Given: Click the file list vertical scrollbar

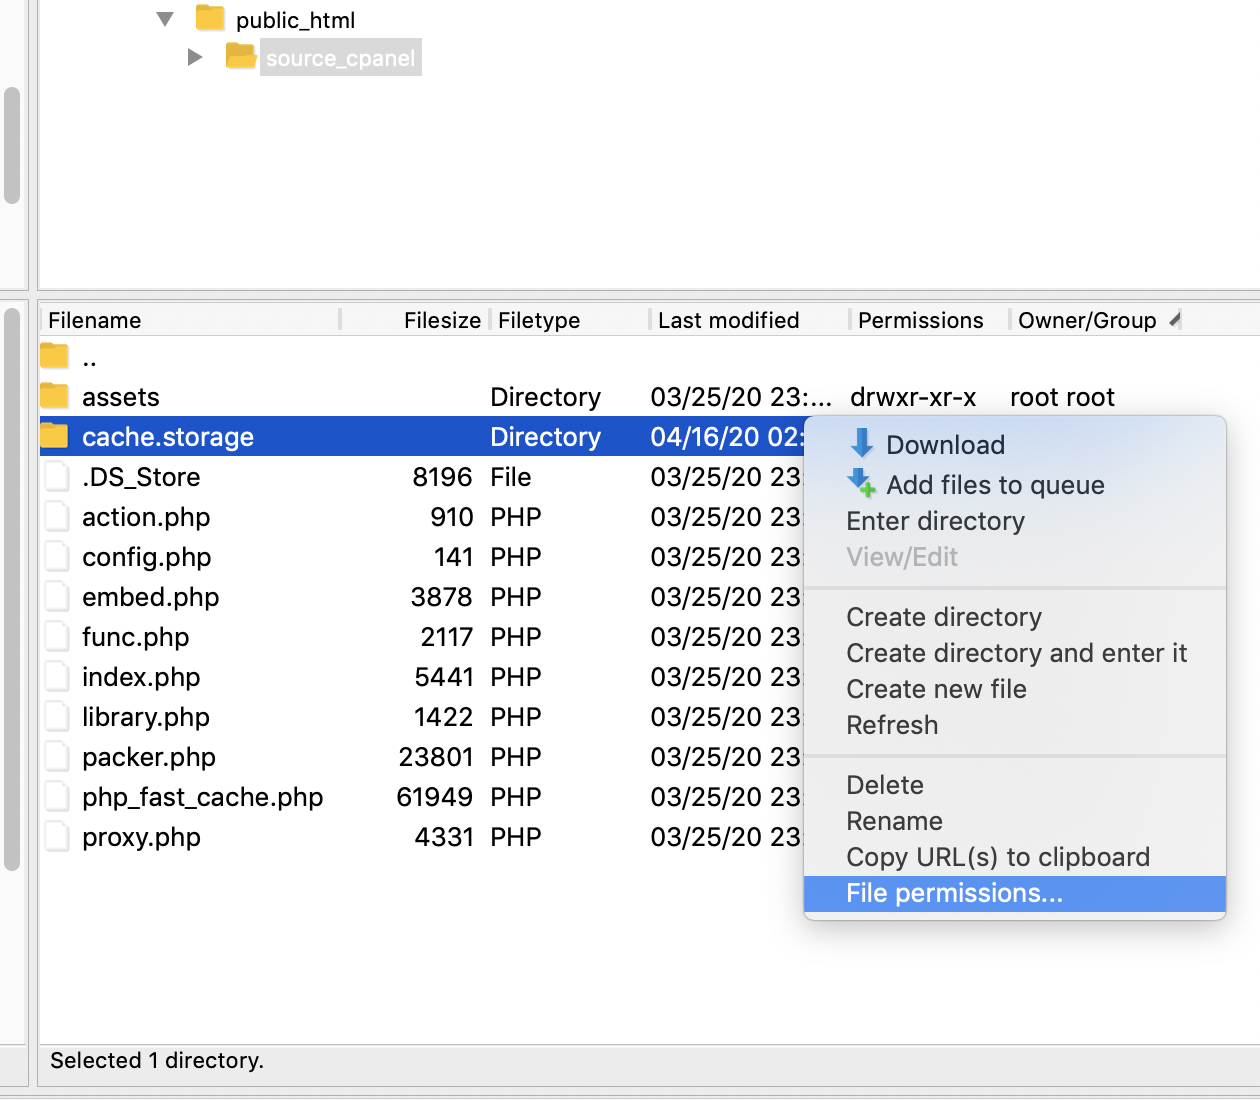Looking at the screenshot, I should 12,590.
